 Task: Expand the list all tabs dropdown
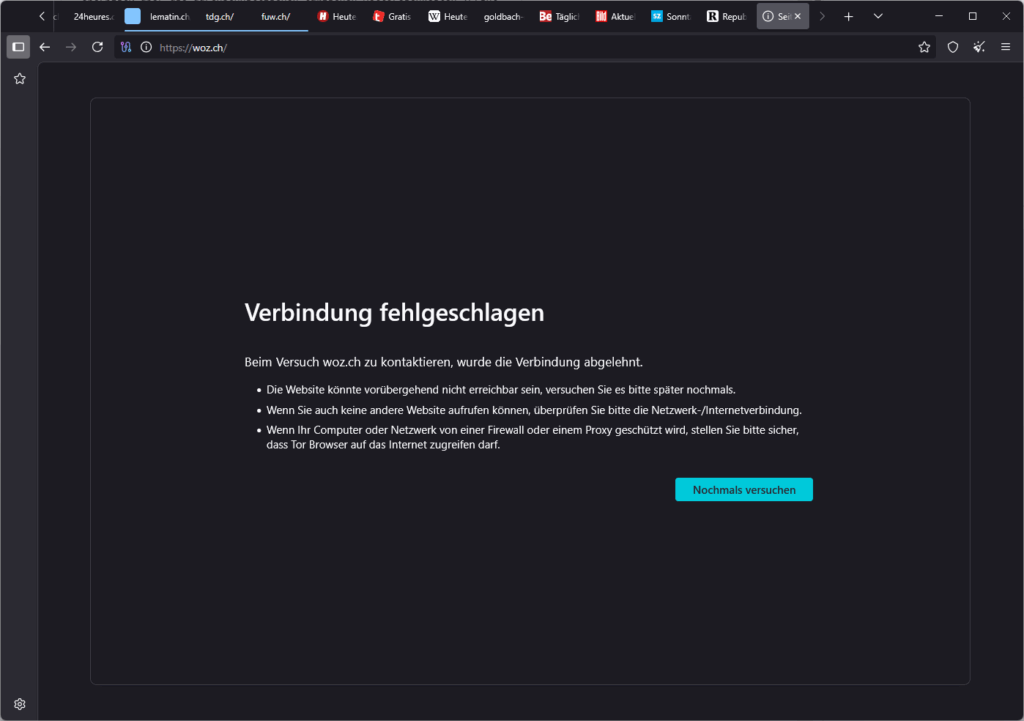tap(878, 16)
